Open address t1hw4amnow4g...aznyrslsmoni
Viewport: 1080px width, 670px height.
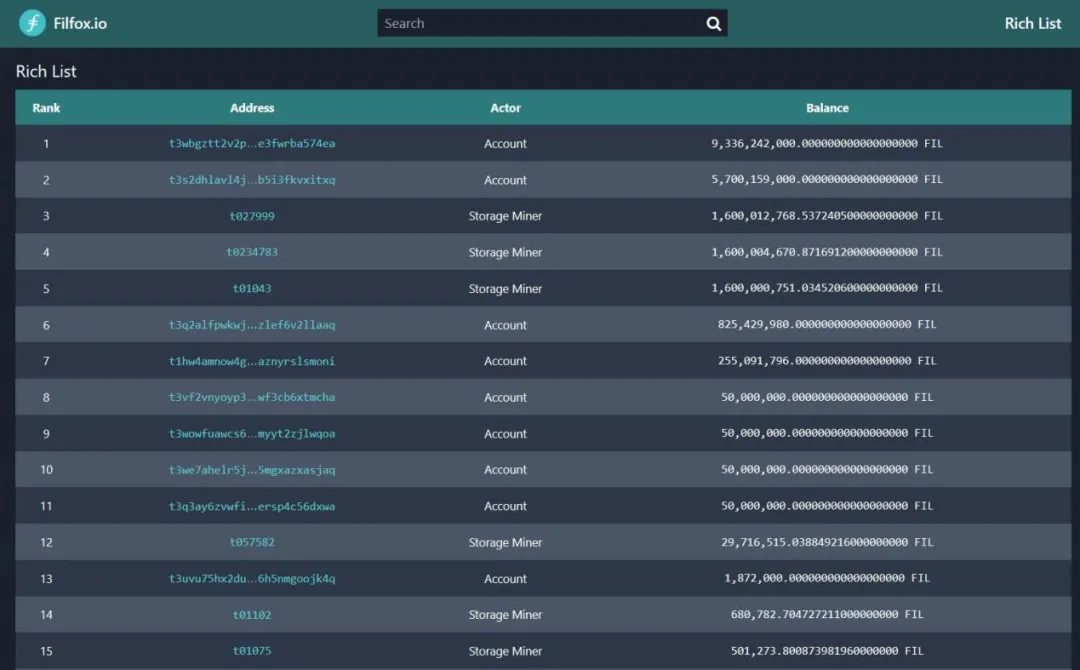(x=252, y=361)
